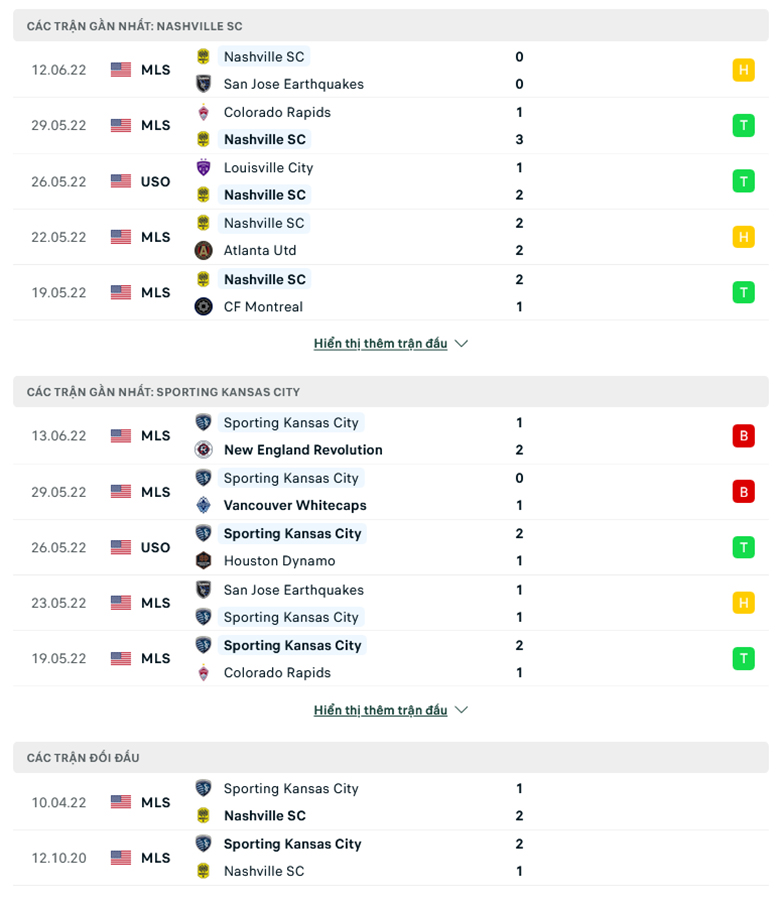Expand more matches under the Nashville SC section
780x901 pixels.
pyautogui.click(x=381, y=344)
